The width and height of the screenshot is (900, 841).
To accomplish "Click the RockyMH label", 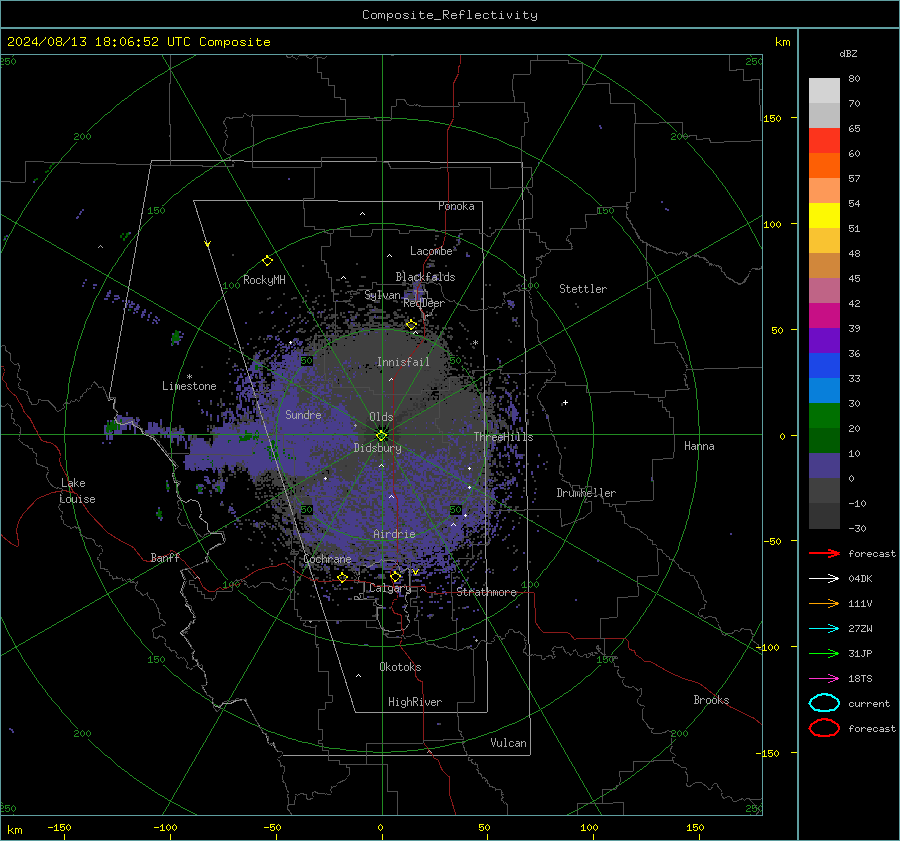I will (264, 280).
